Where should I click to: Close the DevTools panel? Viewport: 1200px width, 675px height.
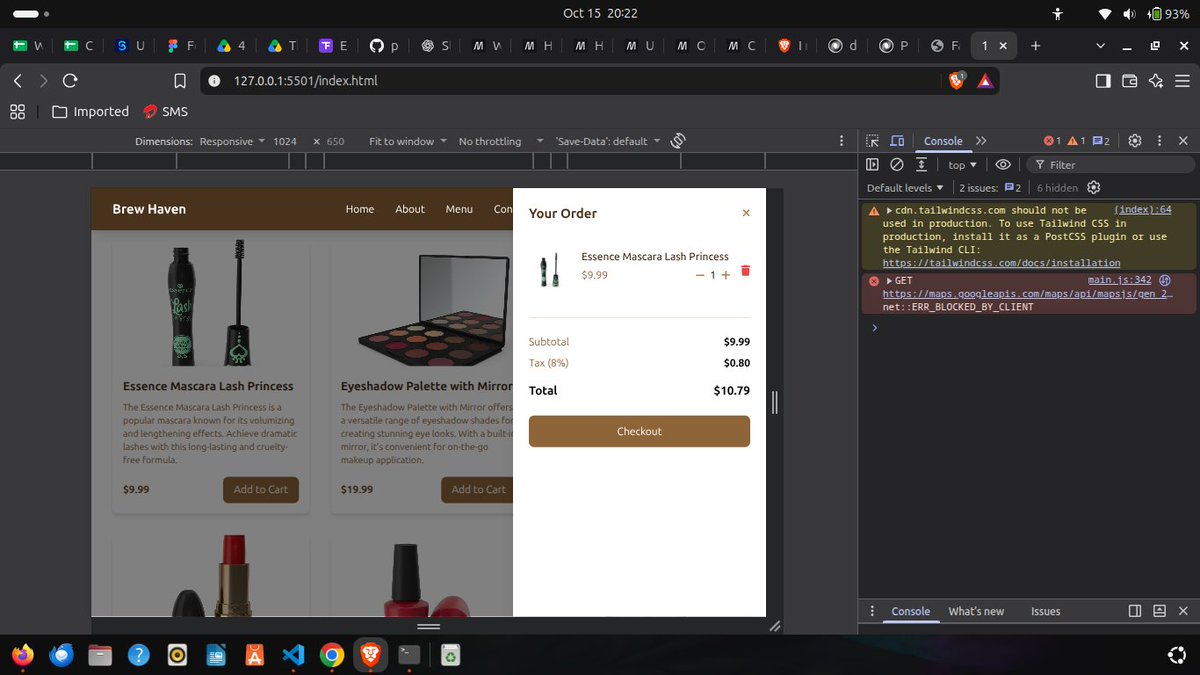(x=1183, y=141)
